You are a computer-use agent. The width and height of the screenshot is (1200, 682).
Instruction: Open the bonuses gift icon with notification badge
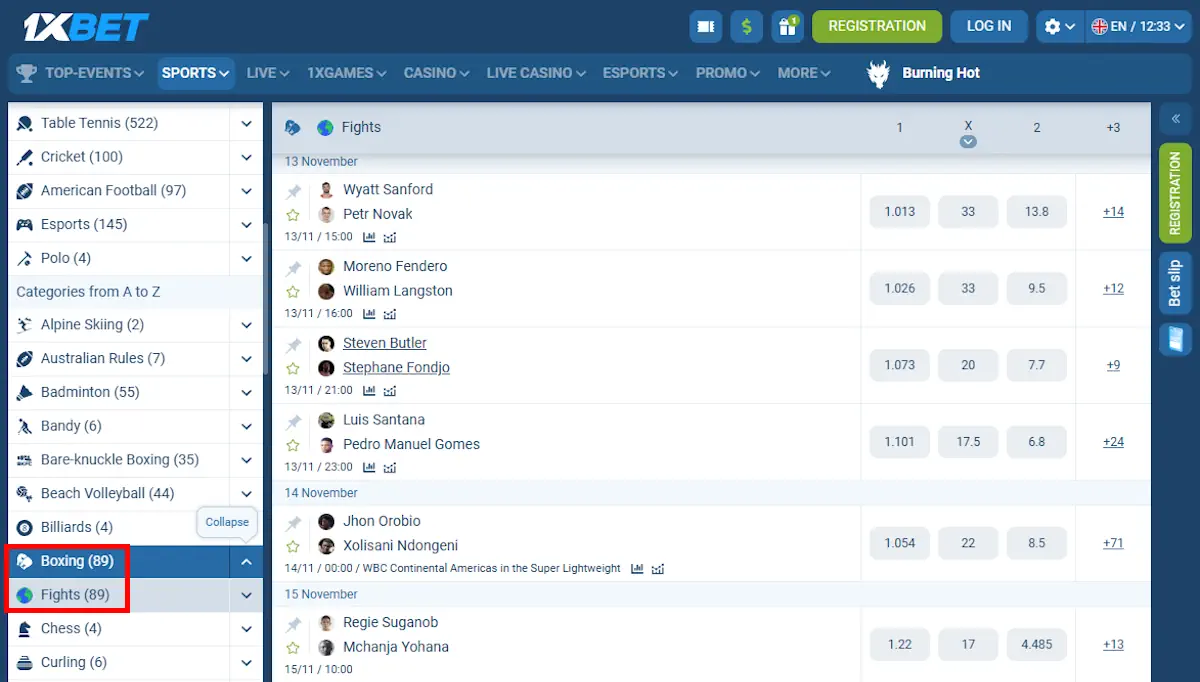(787, 26)
